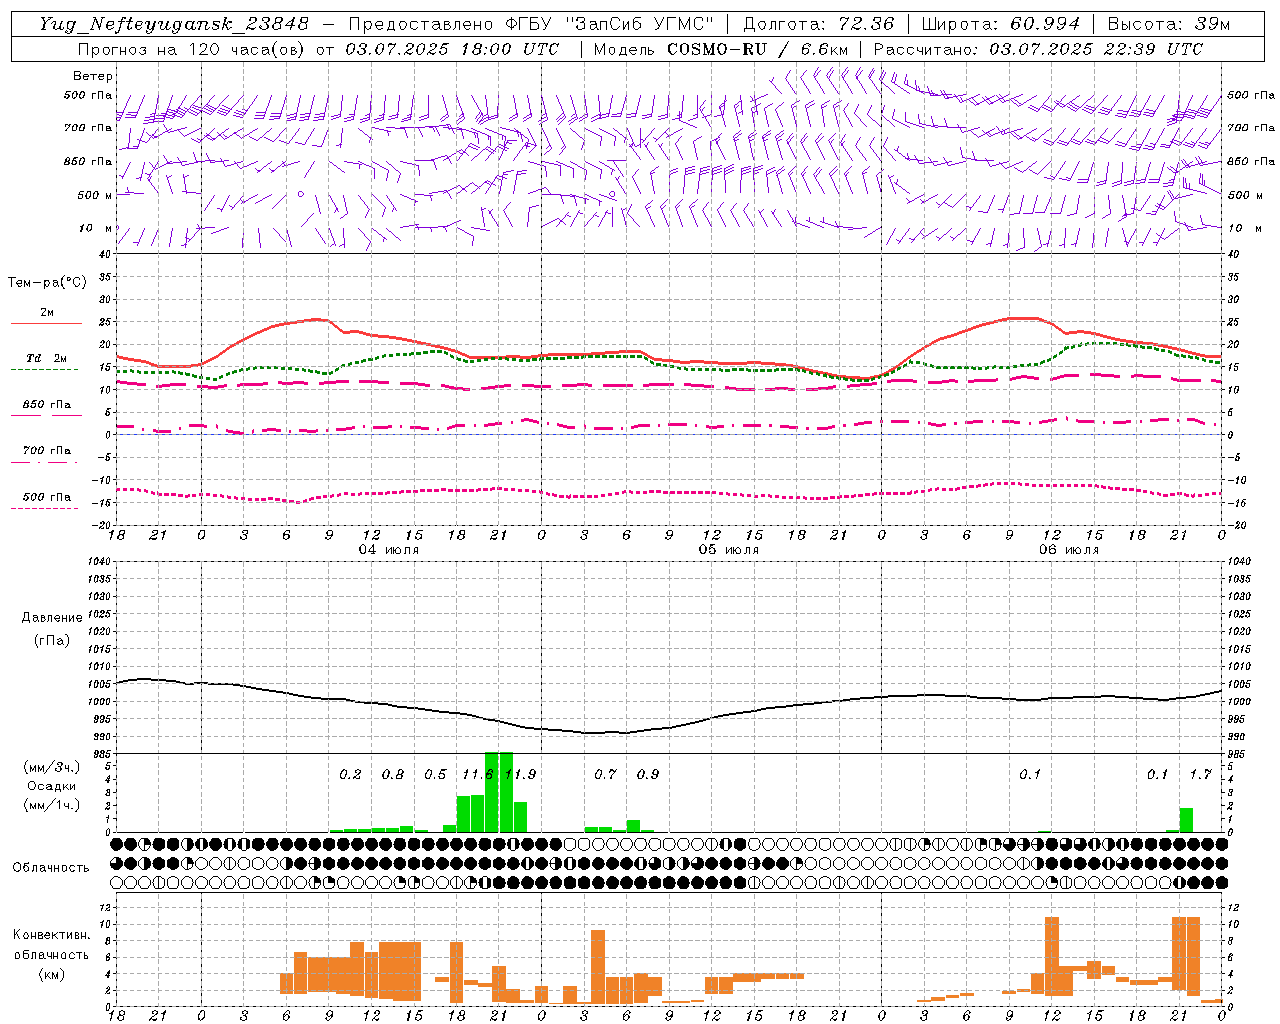The image size is (1280, 1024).
Task: Click the 06 июля date label
Action: pyautogui.click(x=1069, y=550)
